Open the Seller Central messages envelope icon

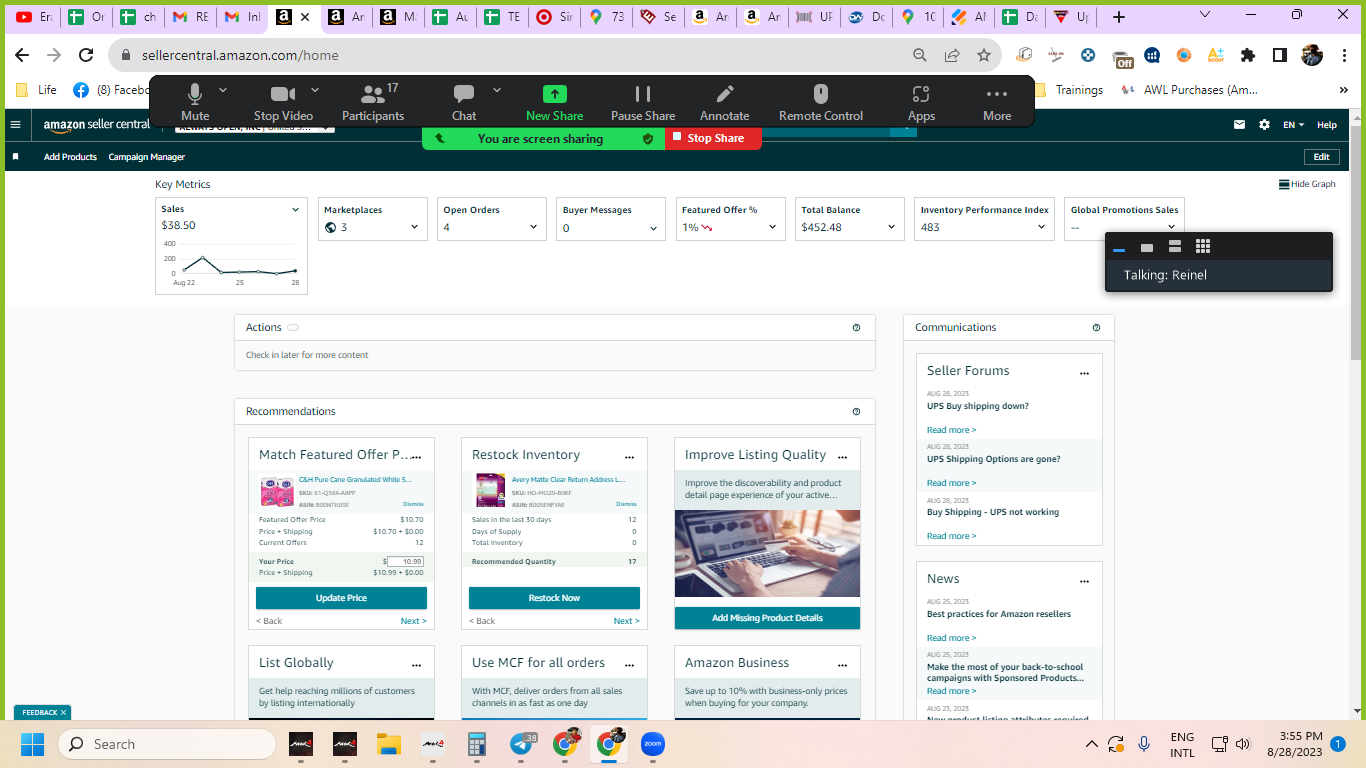click(x=1240, y=125)
